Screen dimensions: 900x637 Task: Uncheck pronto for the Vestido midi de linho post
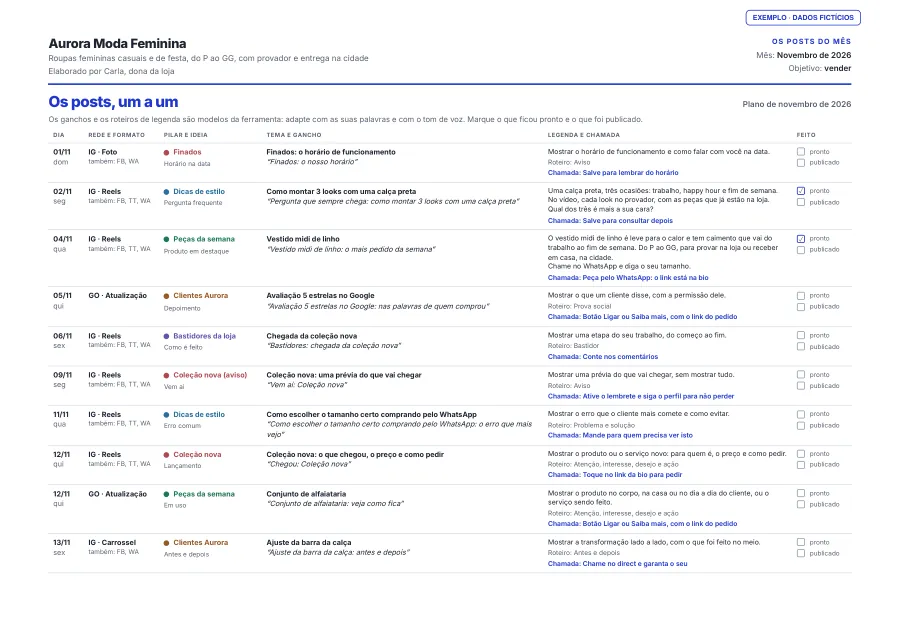[x=801, y=239]
